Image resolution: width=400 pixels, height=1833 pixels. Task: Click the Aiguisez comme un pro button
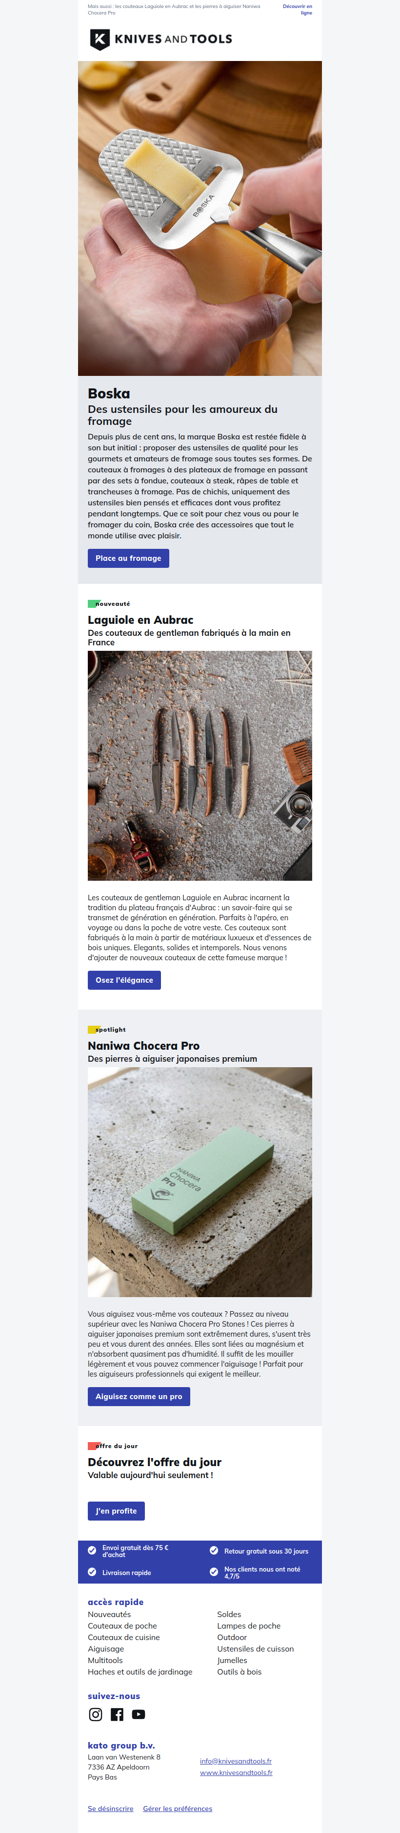click(x=139, y=1396)
